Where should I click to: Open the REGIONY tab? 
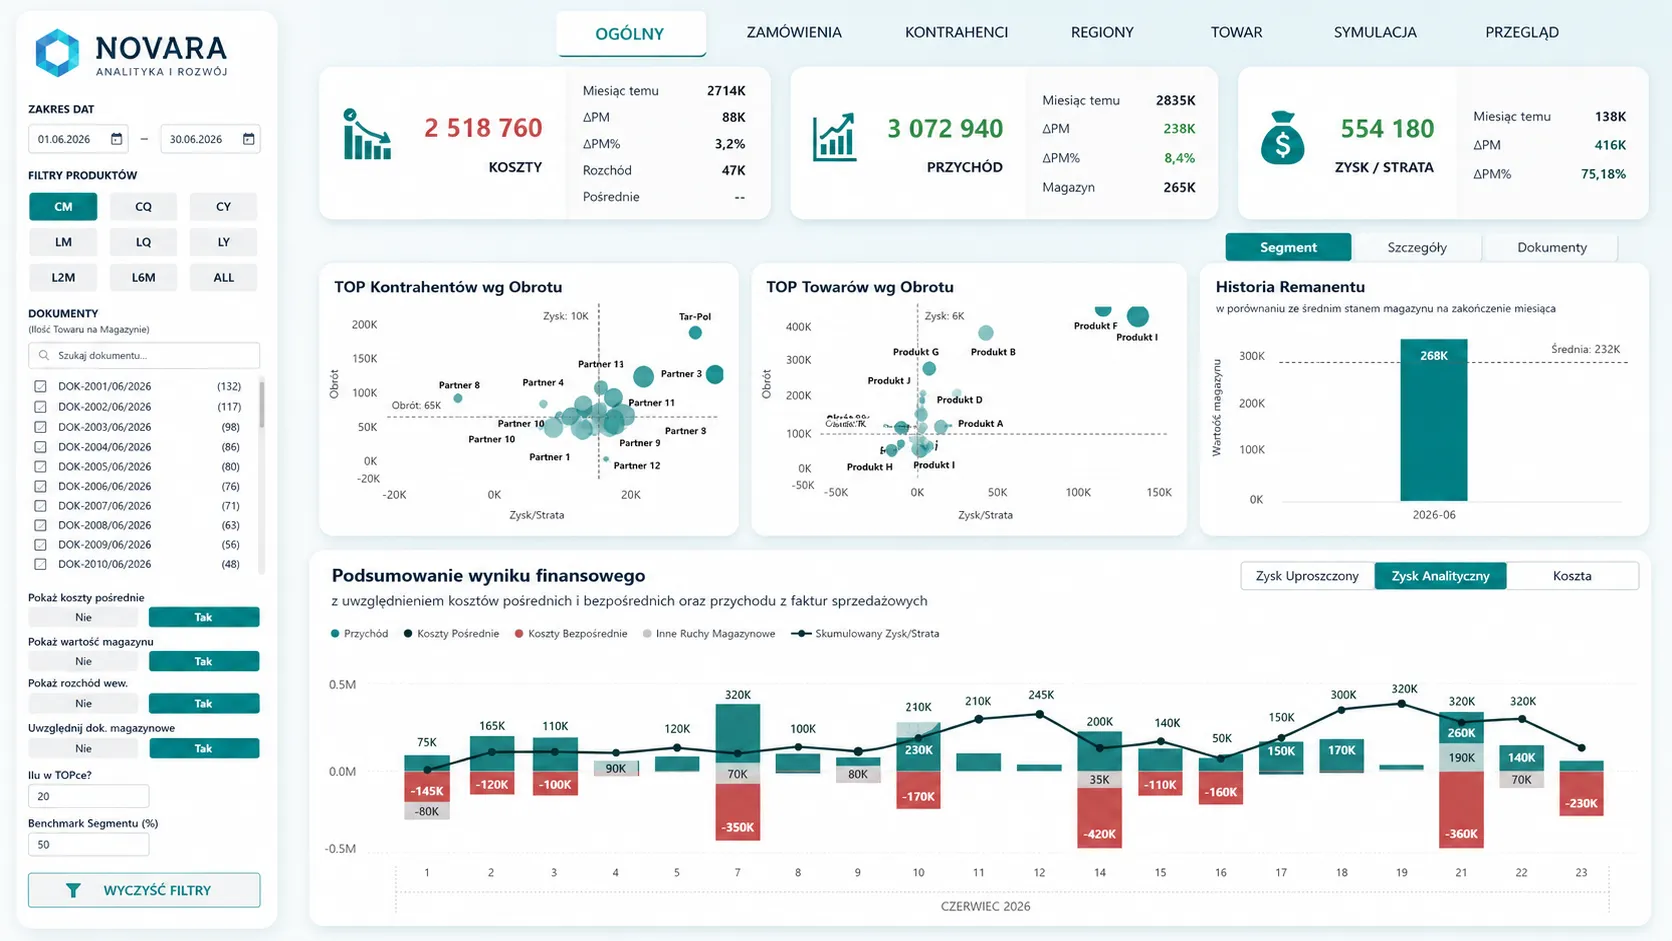1102,32
